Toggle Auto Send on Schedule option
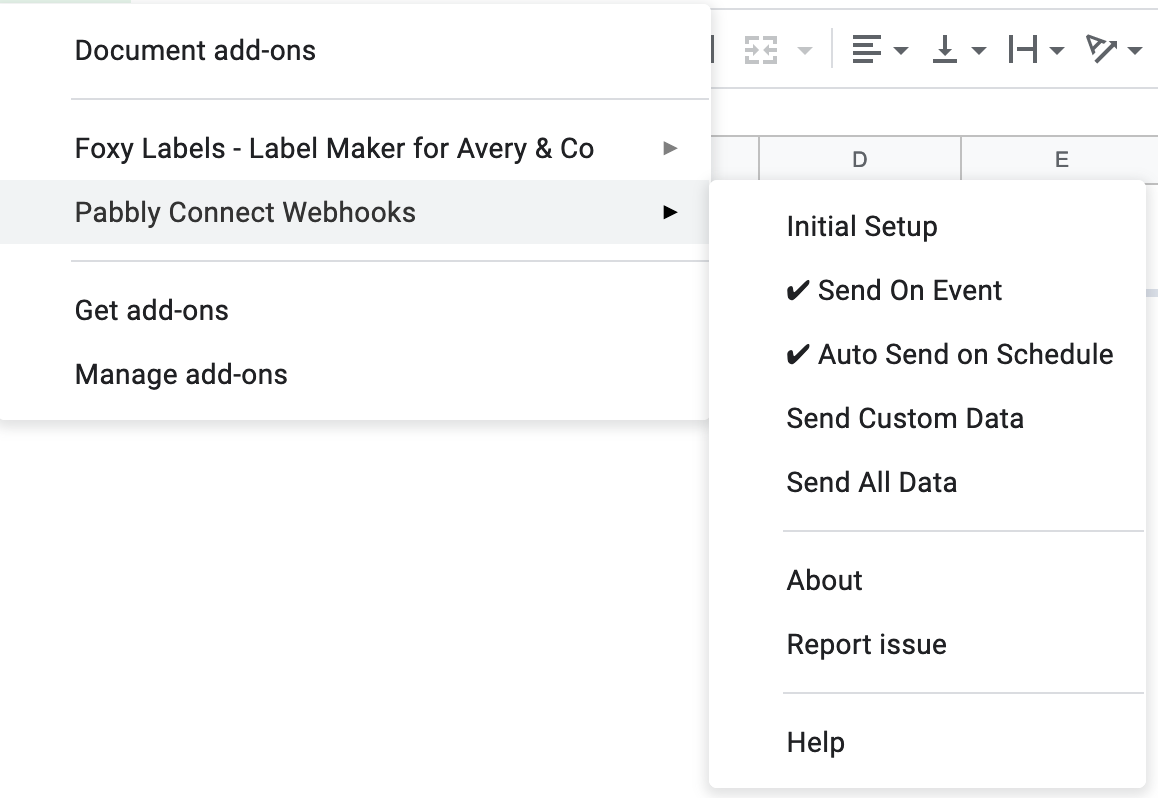The image size is (1158, 798). coord(927,355)
